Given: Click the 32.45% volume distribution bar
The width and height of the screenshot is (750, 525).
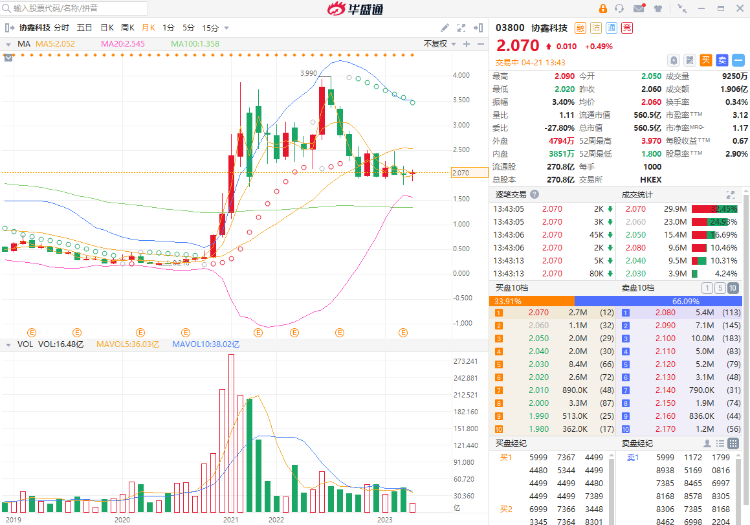Looking at the screenshot, I should 715,209.
